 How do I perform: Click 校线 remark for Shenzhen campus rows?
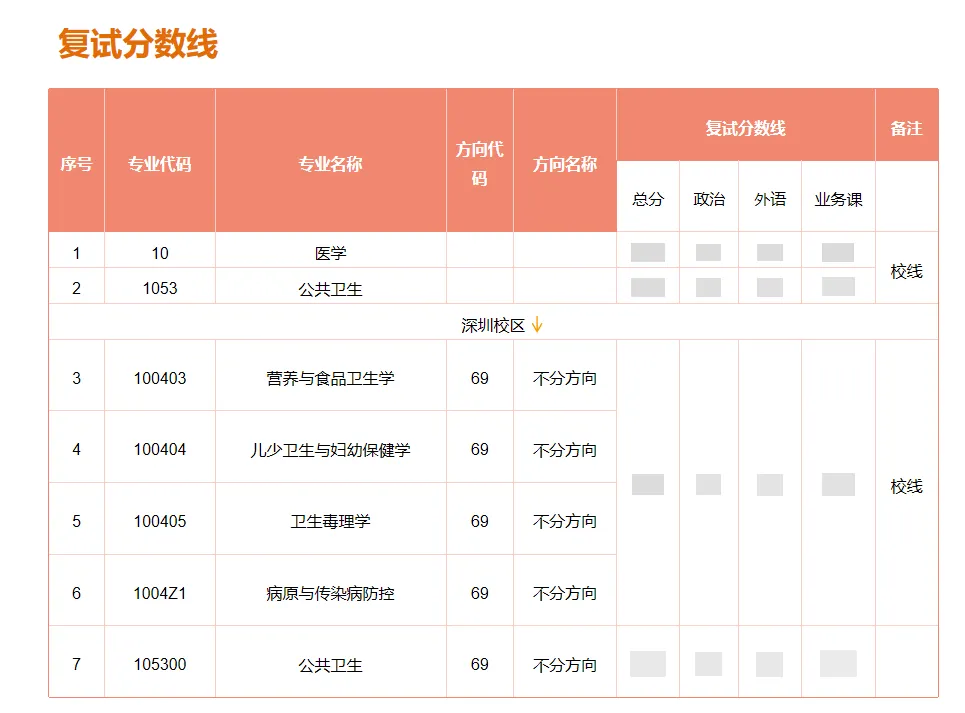click(x=906, y=486)
